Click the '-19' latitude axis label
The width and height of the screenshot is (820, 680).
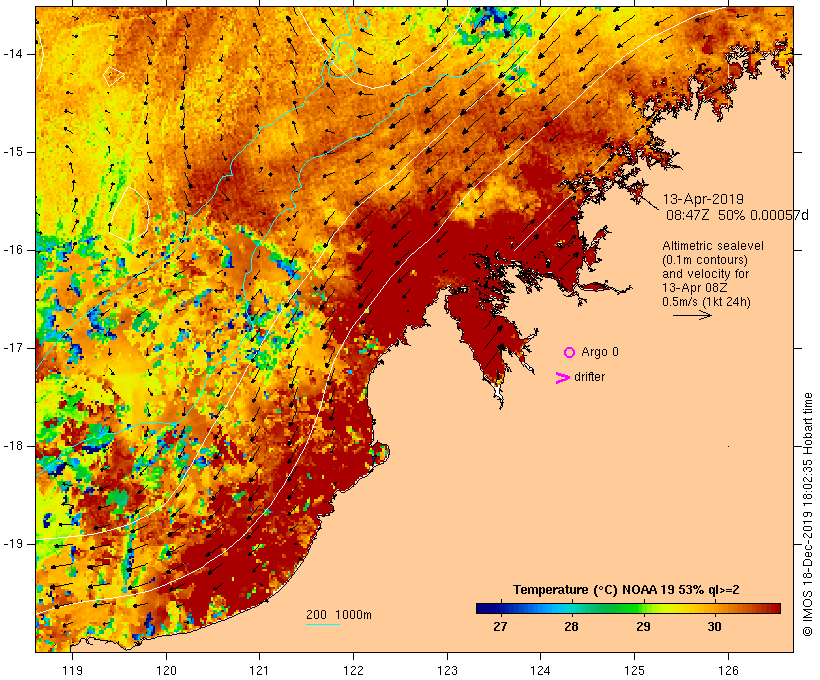point(13,544)
